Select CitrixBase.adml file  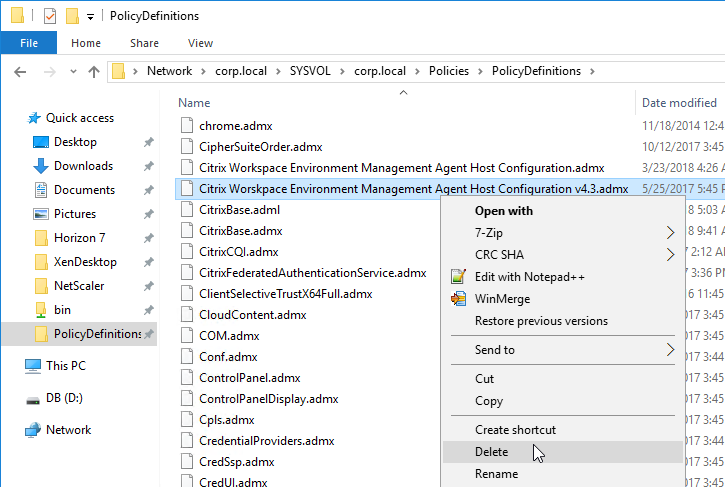click(239, 210)
